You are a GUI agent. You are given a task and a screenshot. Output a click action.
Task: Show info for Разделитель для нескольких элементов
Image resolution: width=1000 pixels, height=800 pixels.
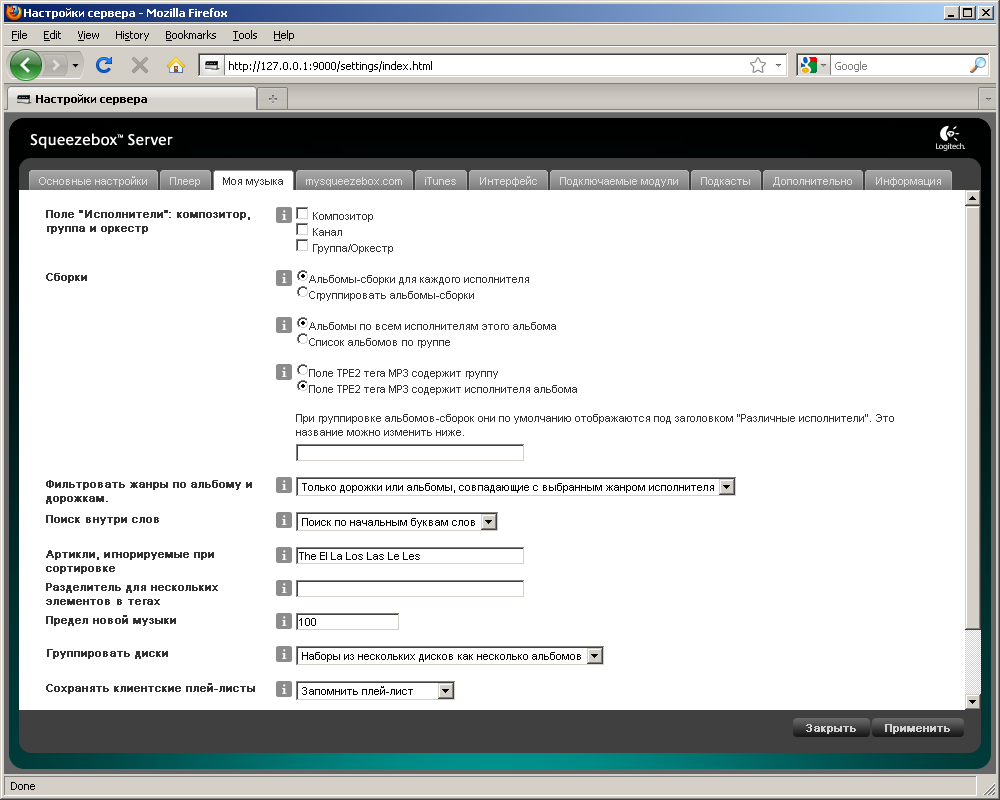pyautogui.click(x=284, y=588)
